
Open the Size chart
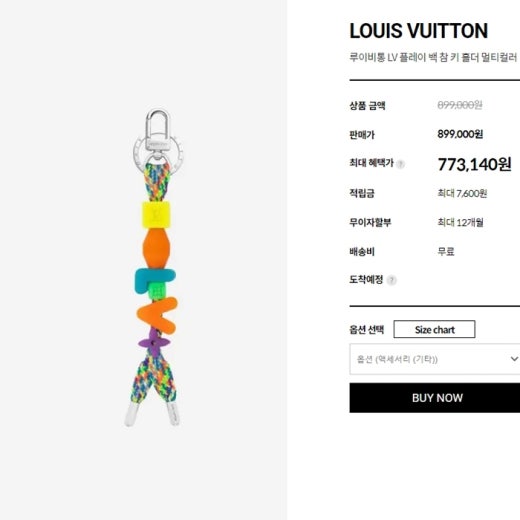click(x=434, y=329)
